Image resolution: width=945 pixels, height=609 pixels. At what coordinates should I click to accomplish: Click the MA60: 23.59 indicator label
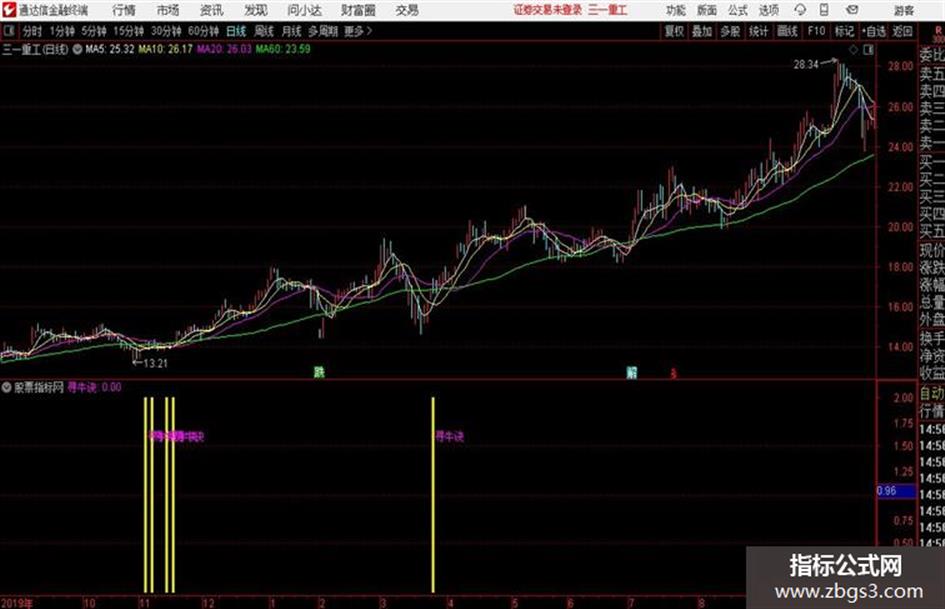click(283, 49)
